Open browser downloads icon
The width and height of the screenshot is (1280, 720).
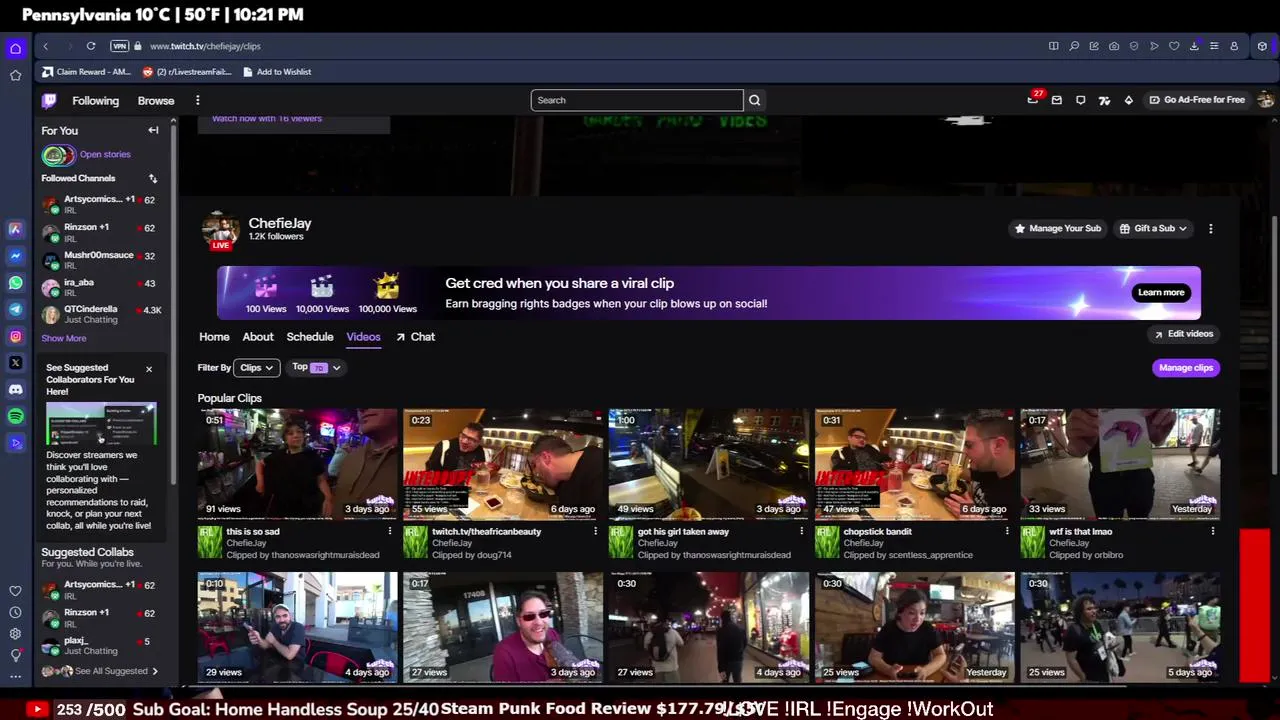(1194, 46)
